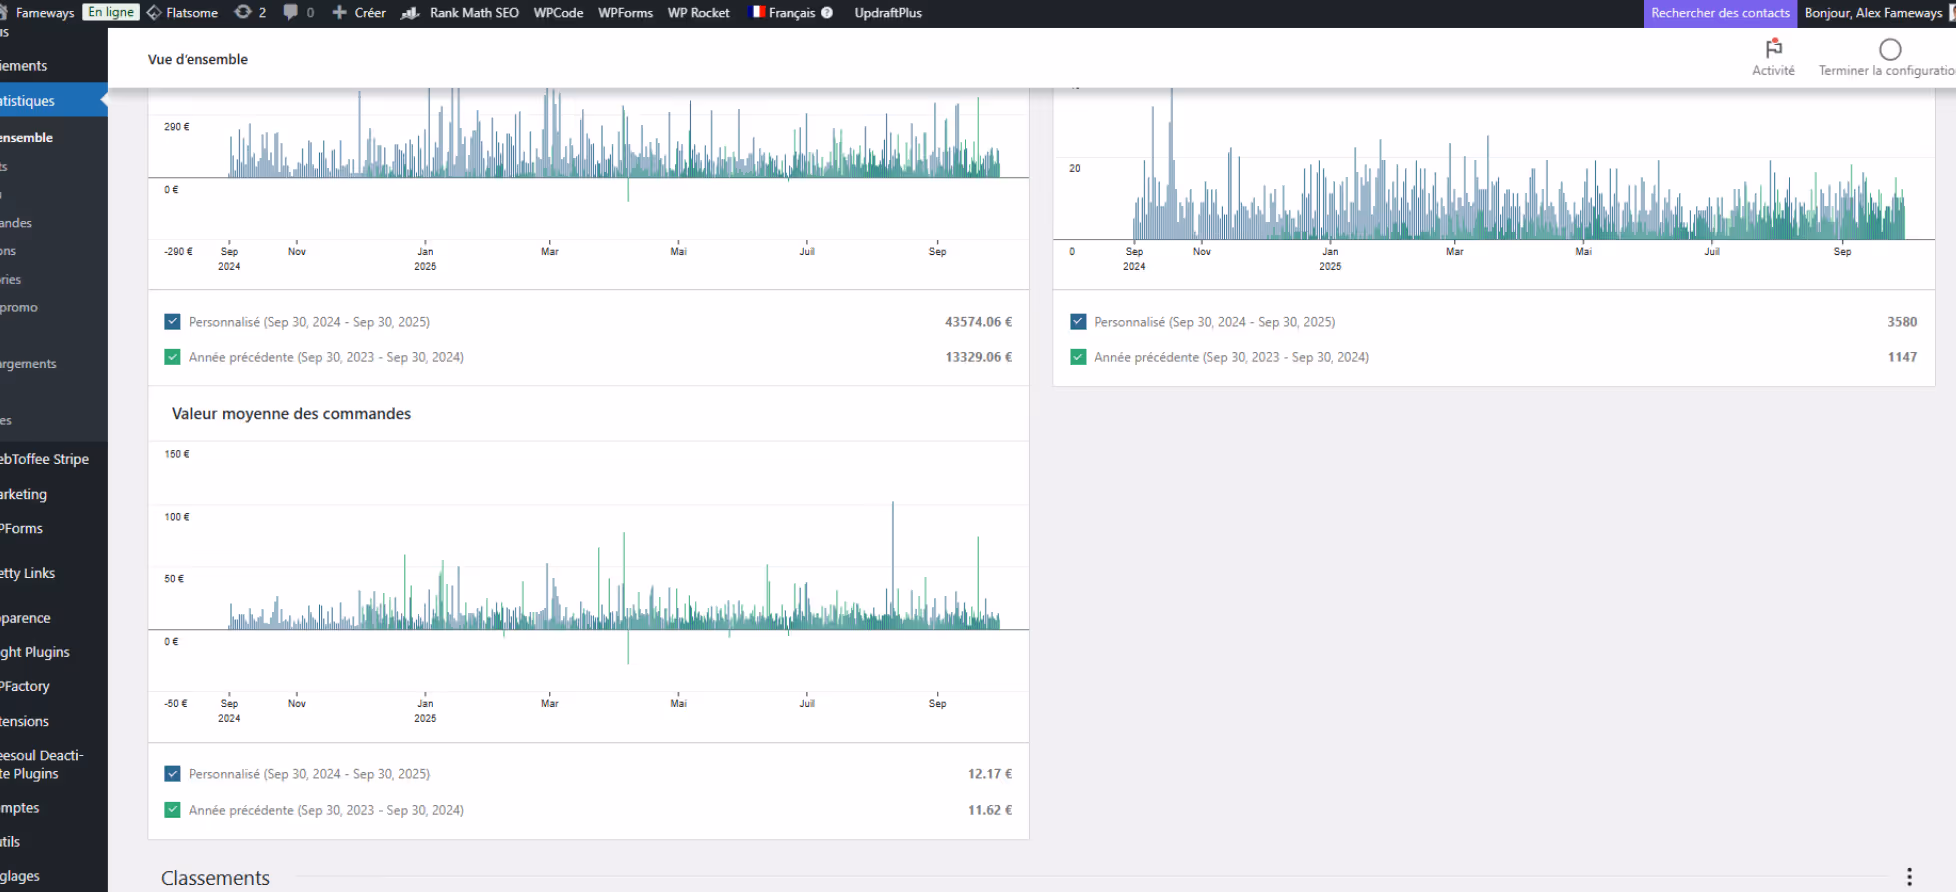The image size is (1956, 892).
Task: Click the Rank Math SEO chart icon
Action: (x=410, y=13)
